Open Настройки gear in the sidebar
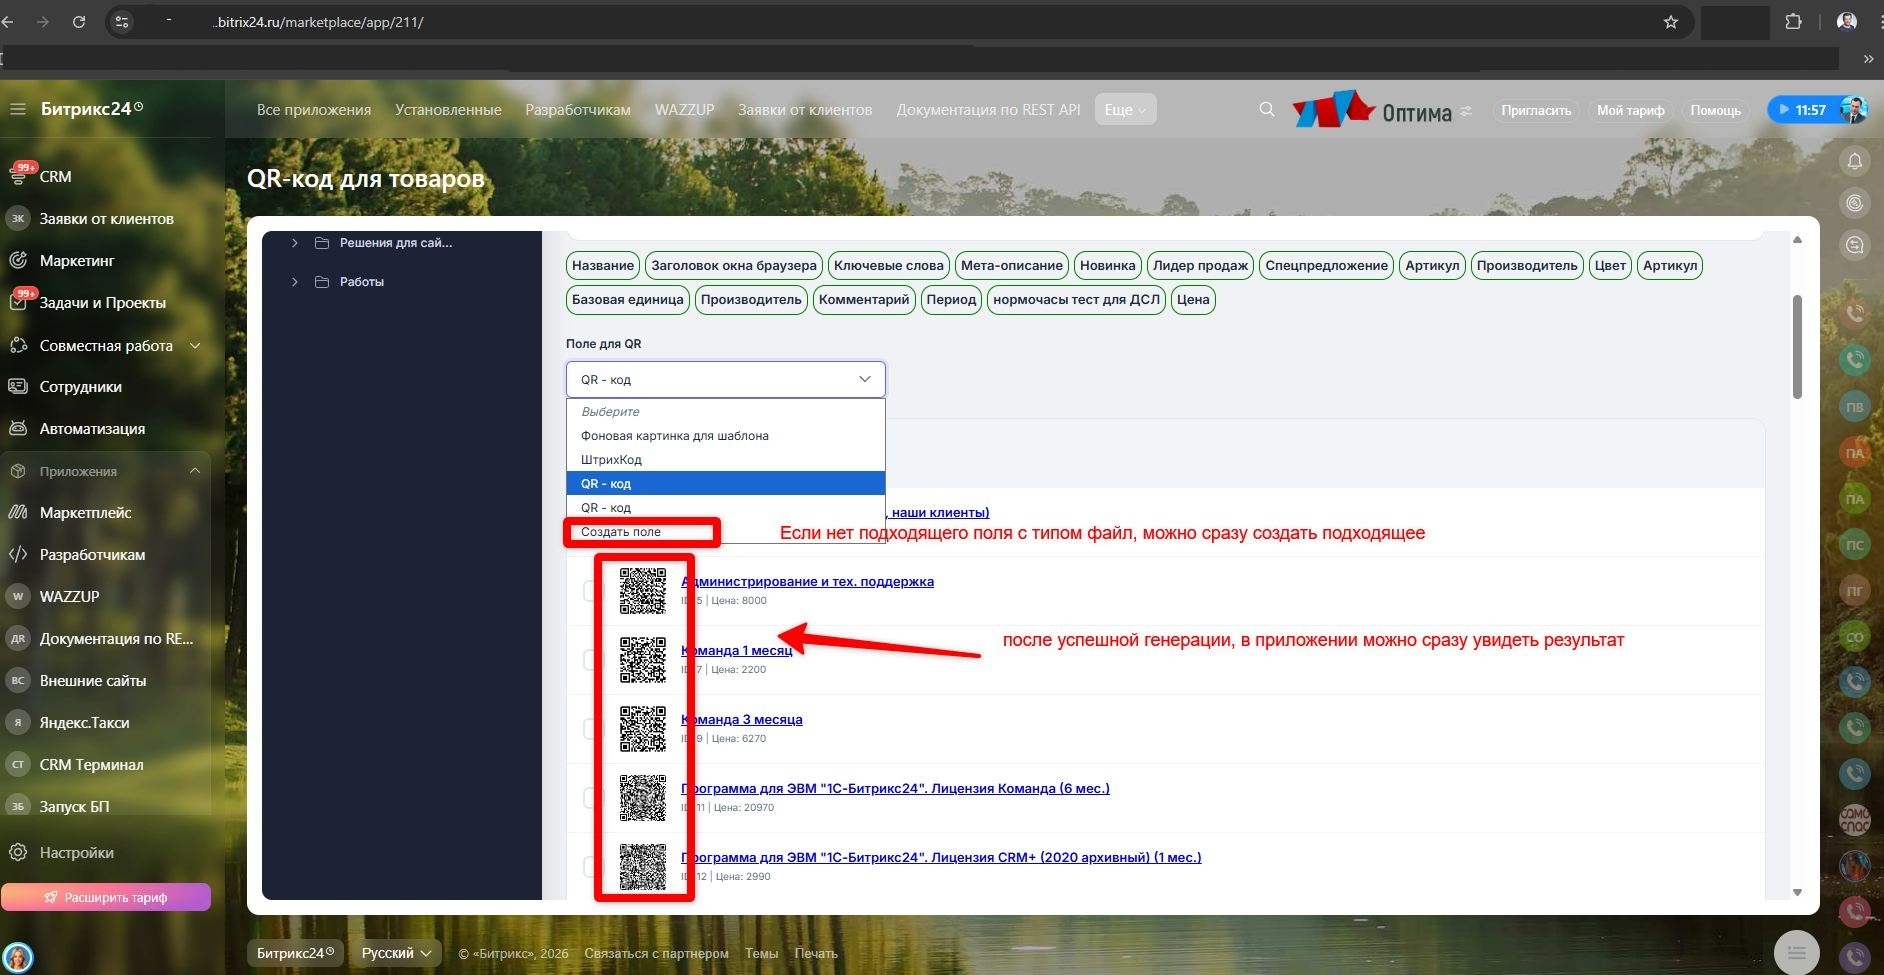Viewport: 1884px width, 975px height. coord(76,853)
